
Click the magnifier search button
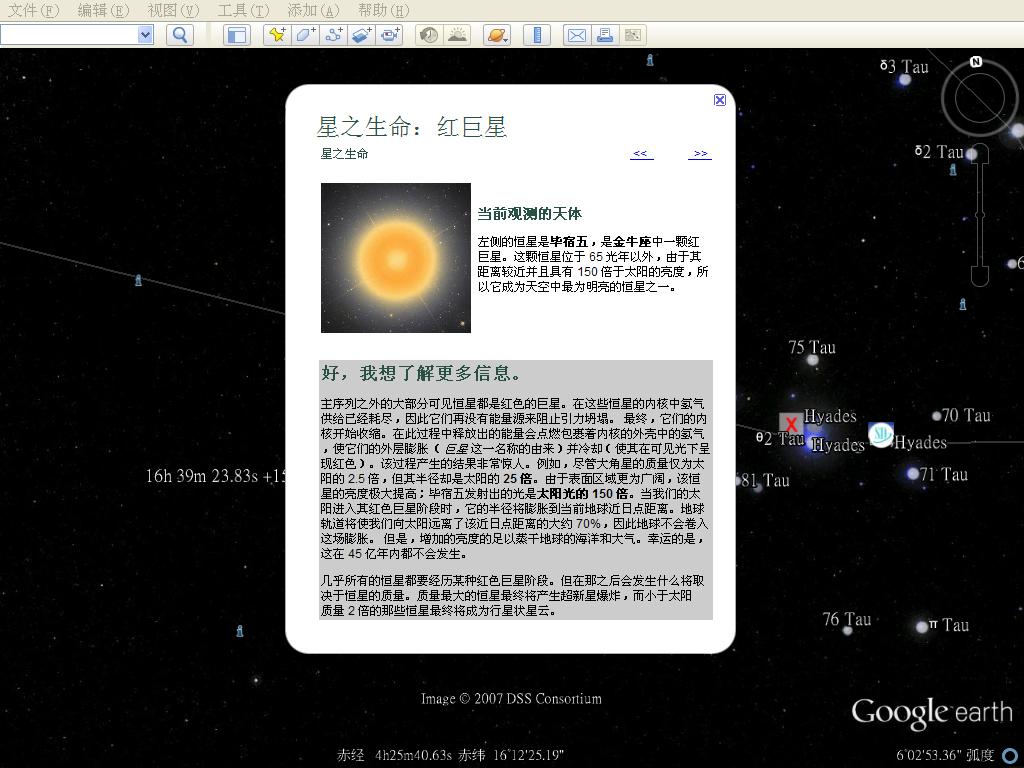point(180,35)
